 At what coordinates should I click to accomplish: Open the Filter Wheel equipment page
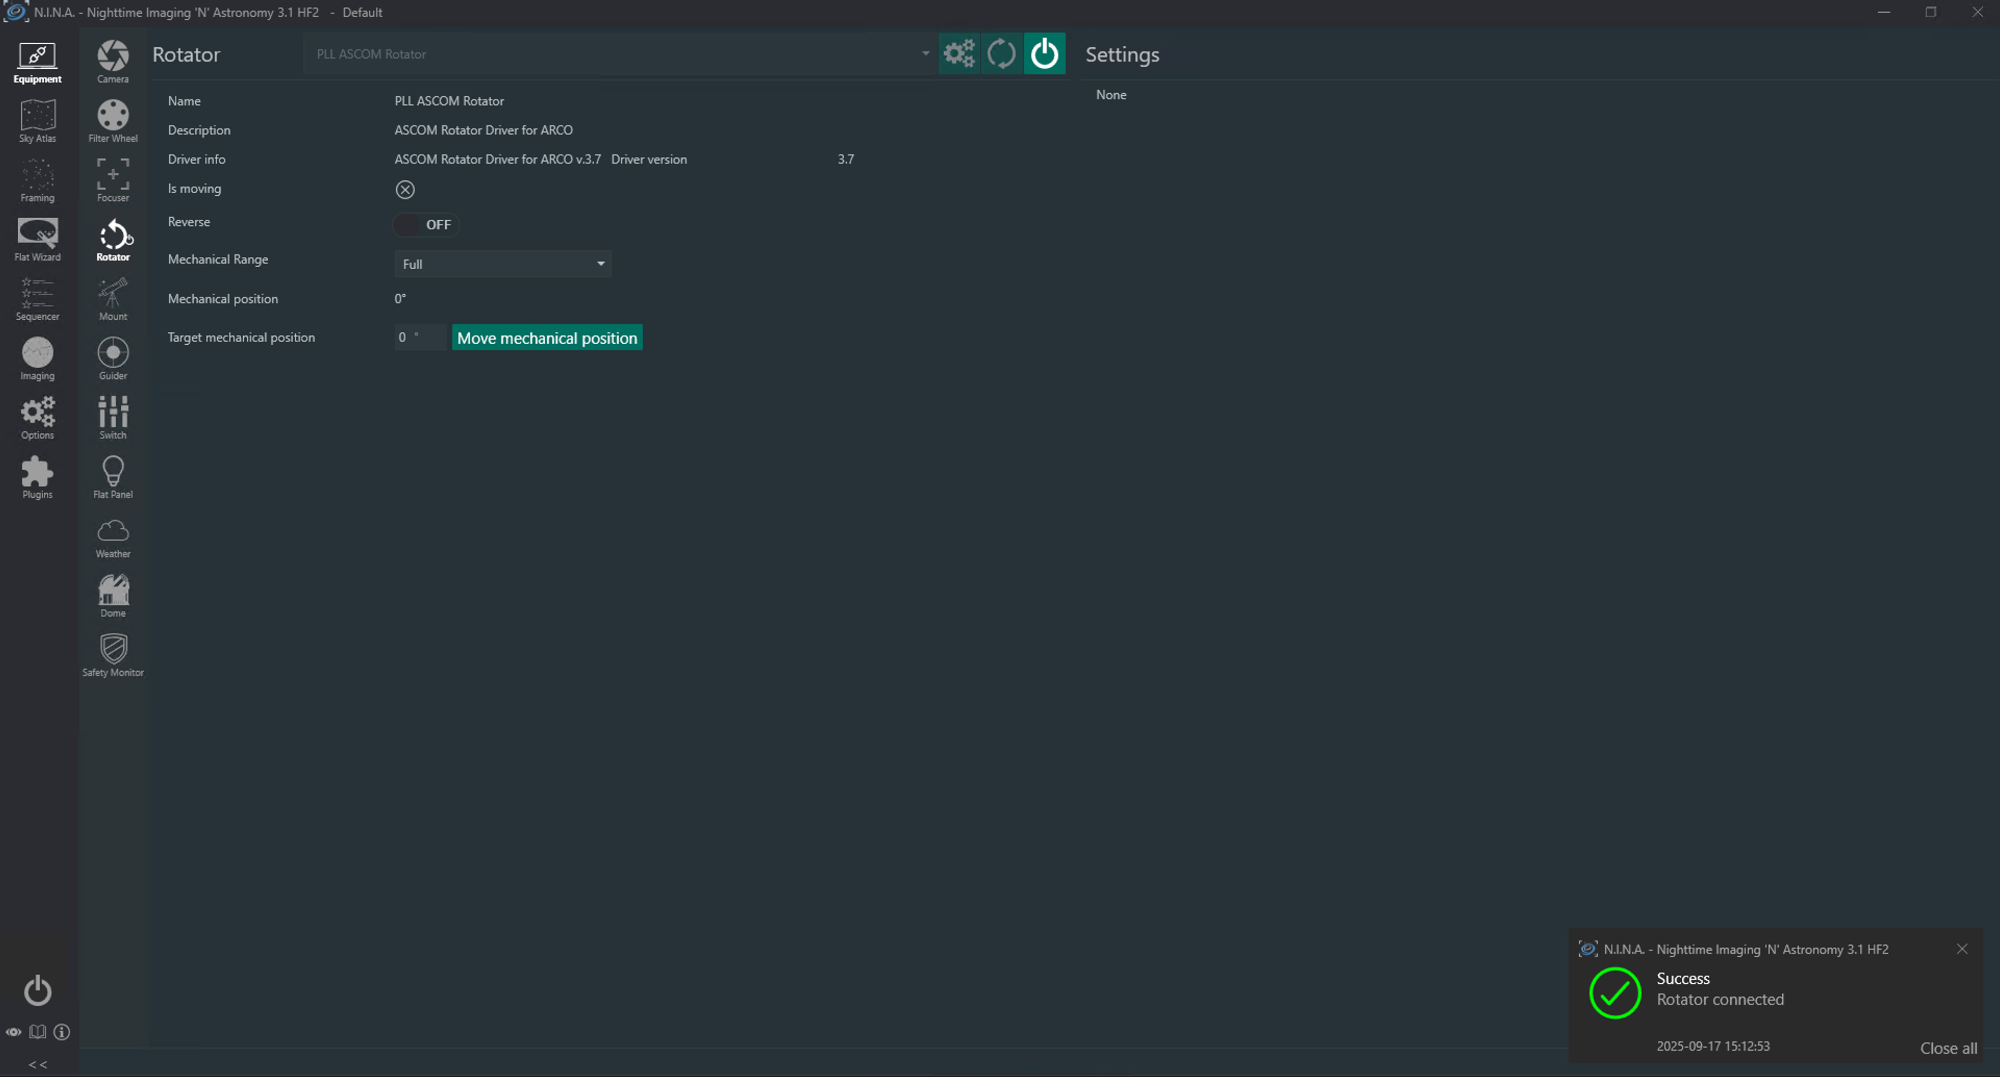(113, 121)
